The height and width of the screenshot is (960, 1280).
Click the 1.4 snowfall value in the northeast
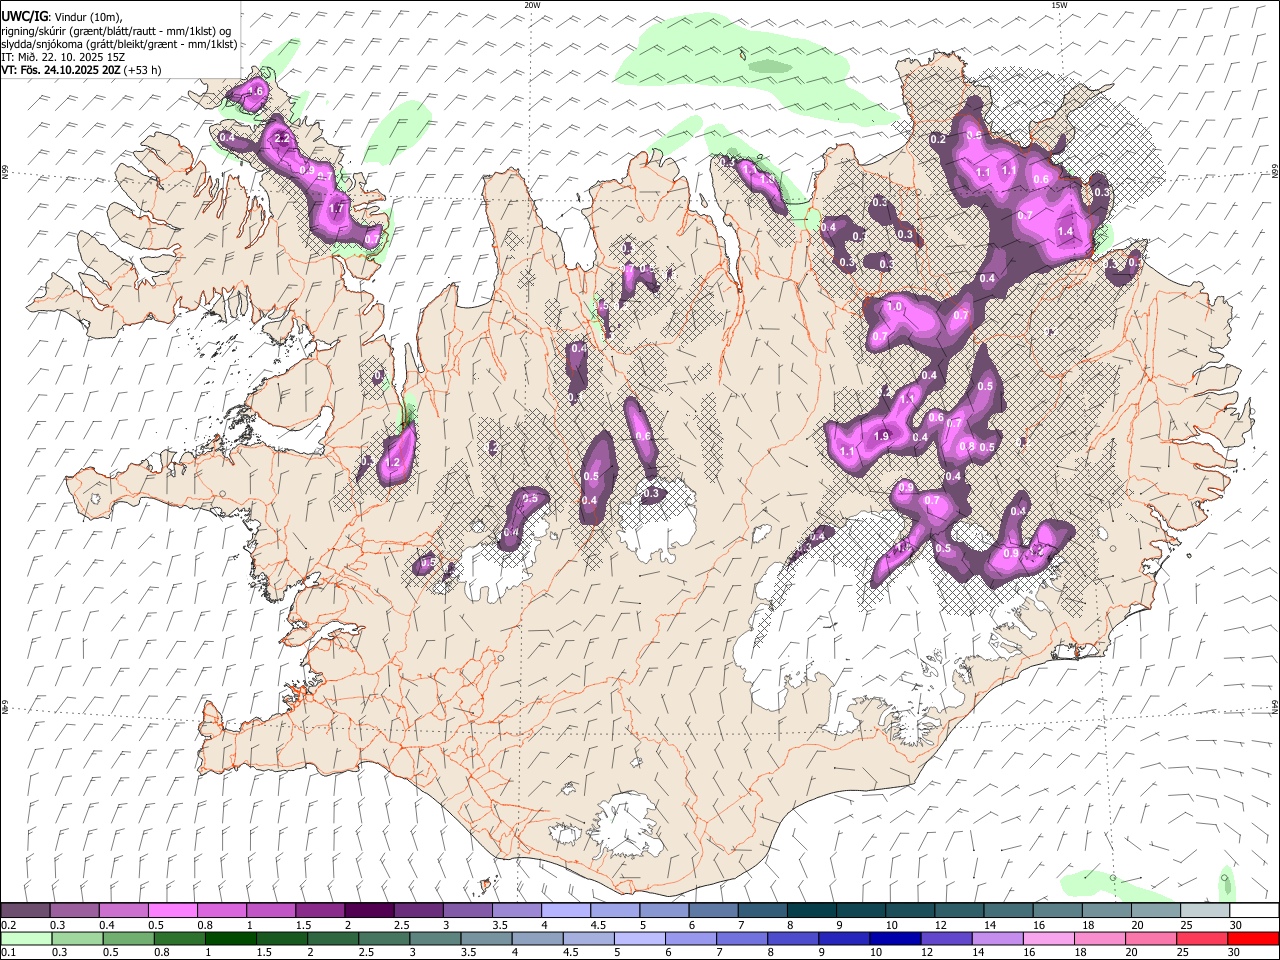coord(1065,231)
